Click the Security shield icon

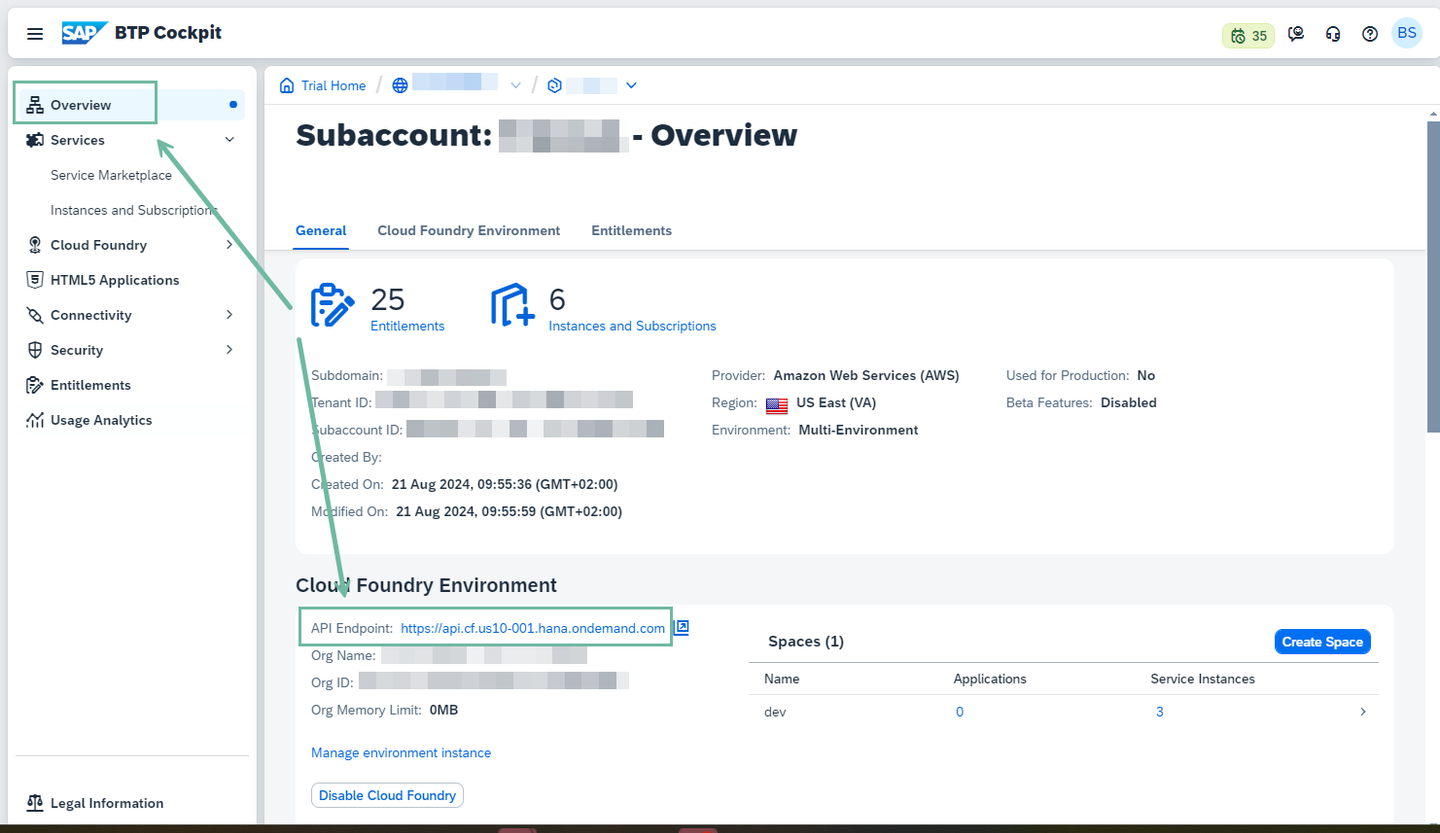[34, 350]
